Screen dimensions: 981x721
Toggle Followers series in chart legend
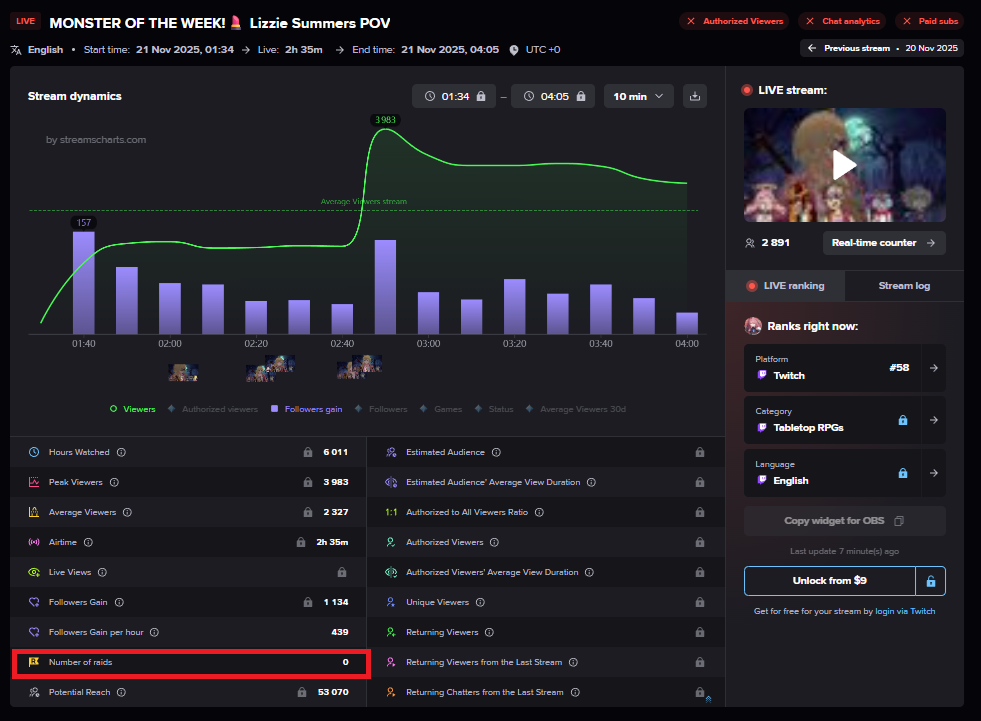(x=381, y=409)
